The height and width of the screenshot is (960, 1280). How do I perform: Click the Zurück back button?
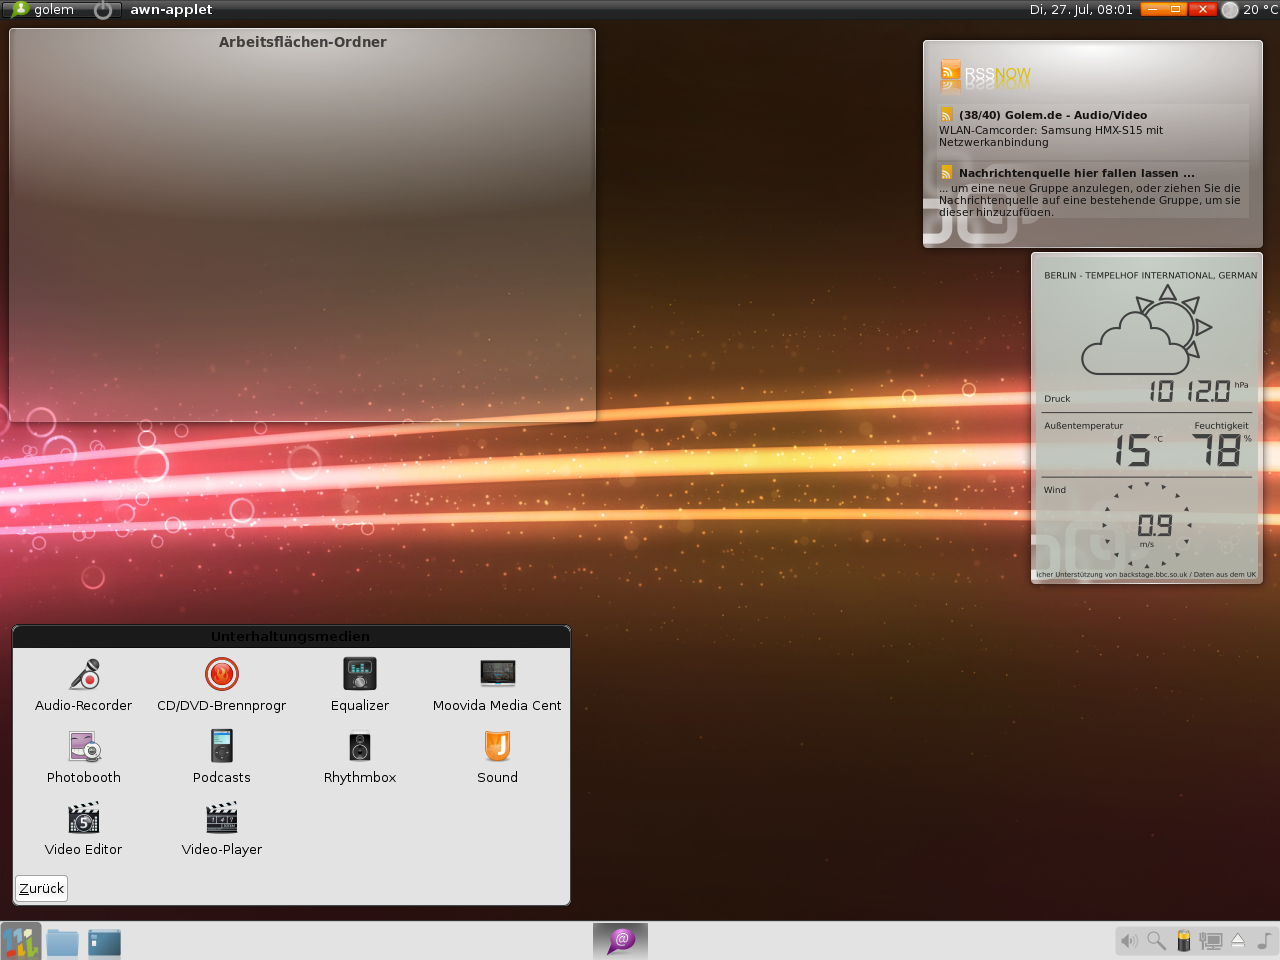41,888
